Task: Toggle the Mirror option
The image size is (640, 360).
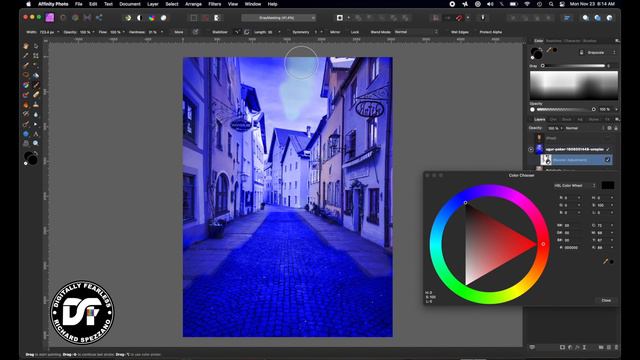Action: tap(335, 32)
